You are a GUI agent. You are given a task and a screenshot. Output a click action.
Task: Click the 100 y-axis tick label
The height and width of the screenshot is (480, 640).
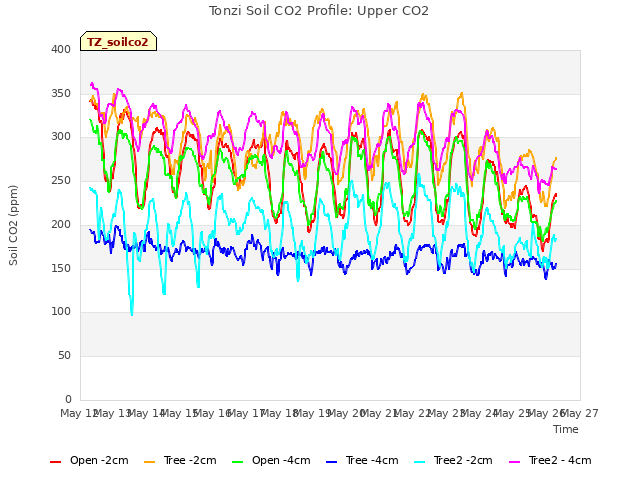(x=61, y=312)
